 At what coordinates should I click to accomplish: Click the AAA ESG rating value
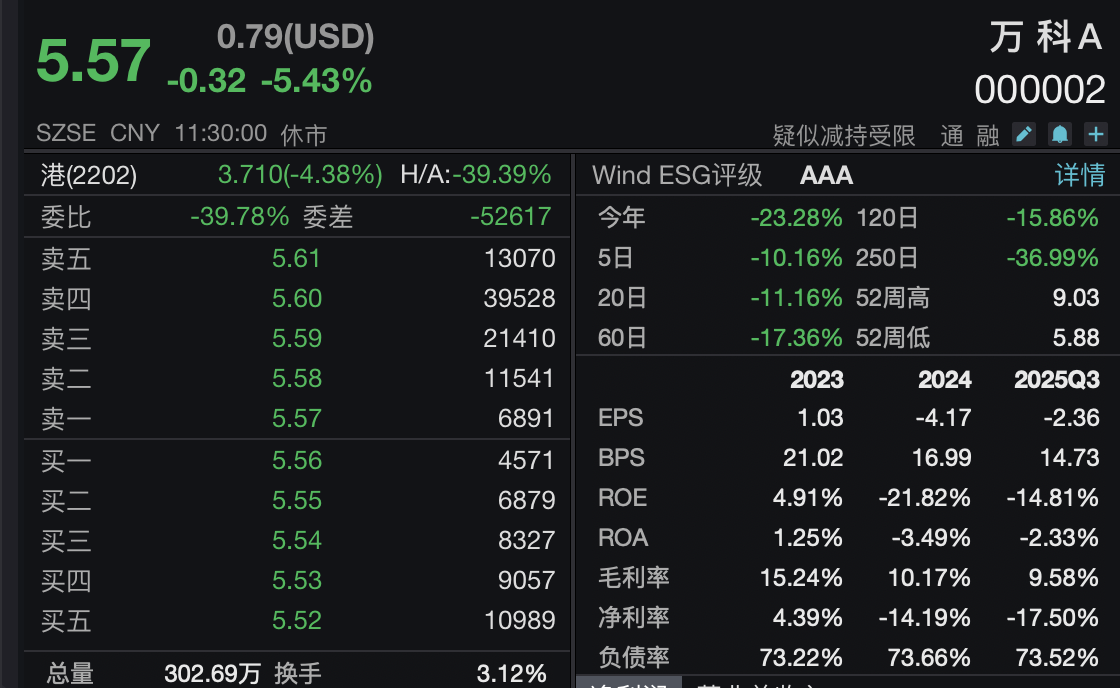tap(826, 176)
